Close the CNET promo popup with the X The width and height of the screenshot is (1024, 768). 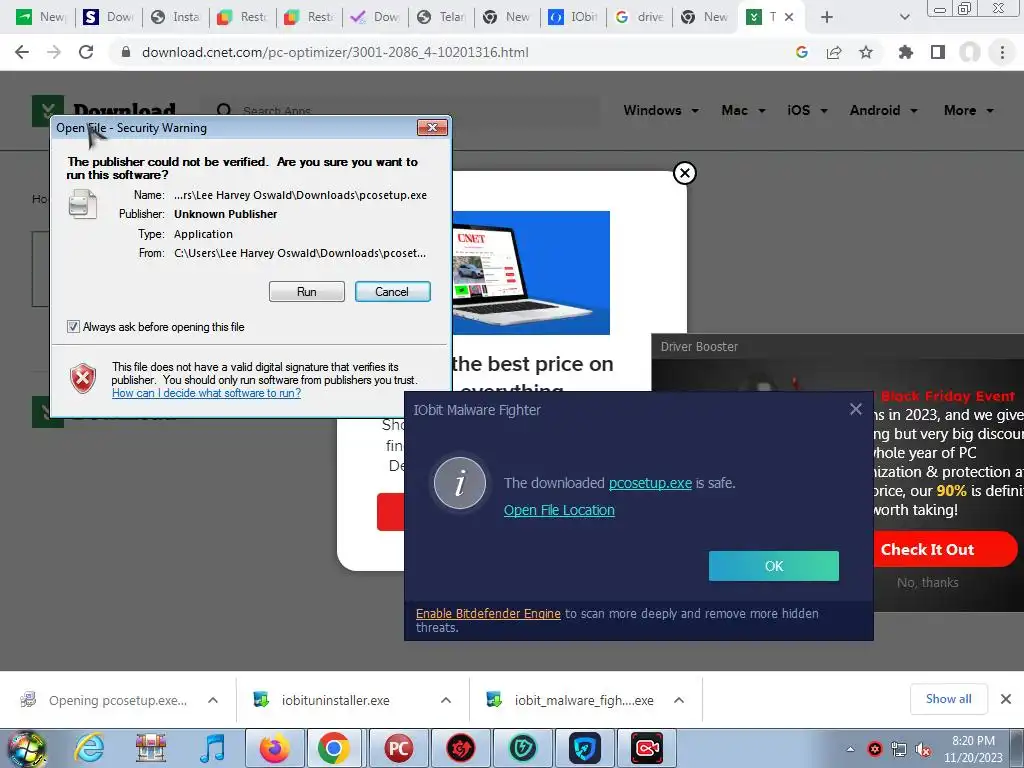click(684, 173)
